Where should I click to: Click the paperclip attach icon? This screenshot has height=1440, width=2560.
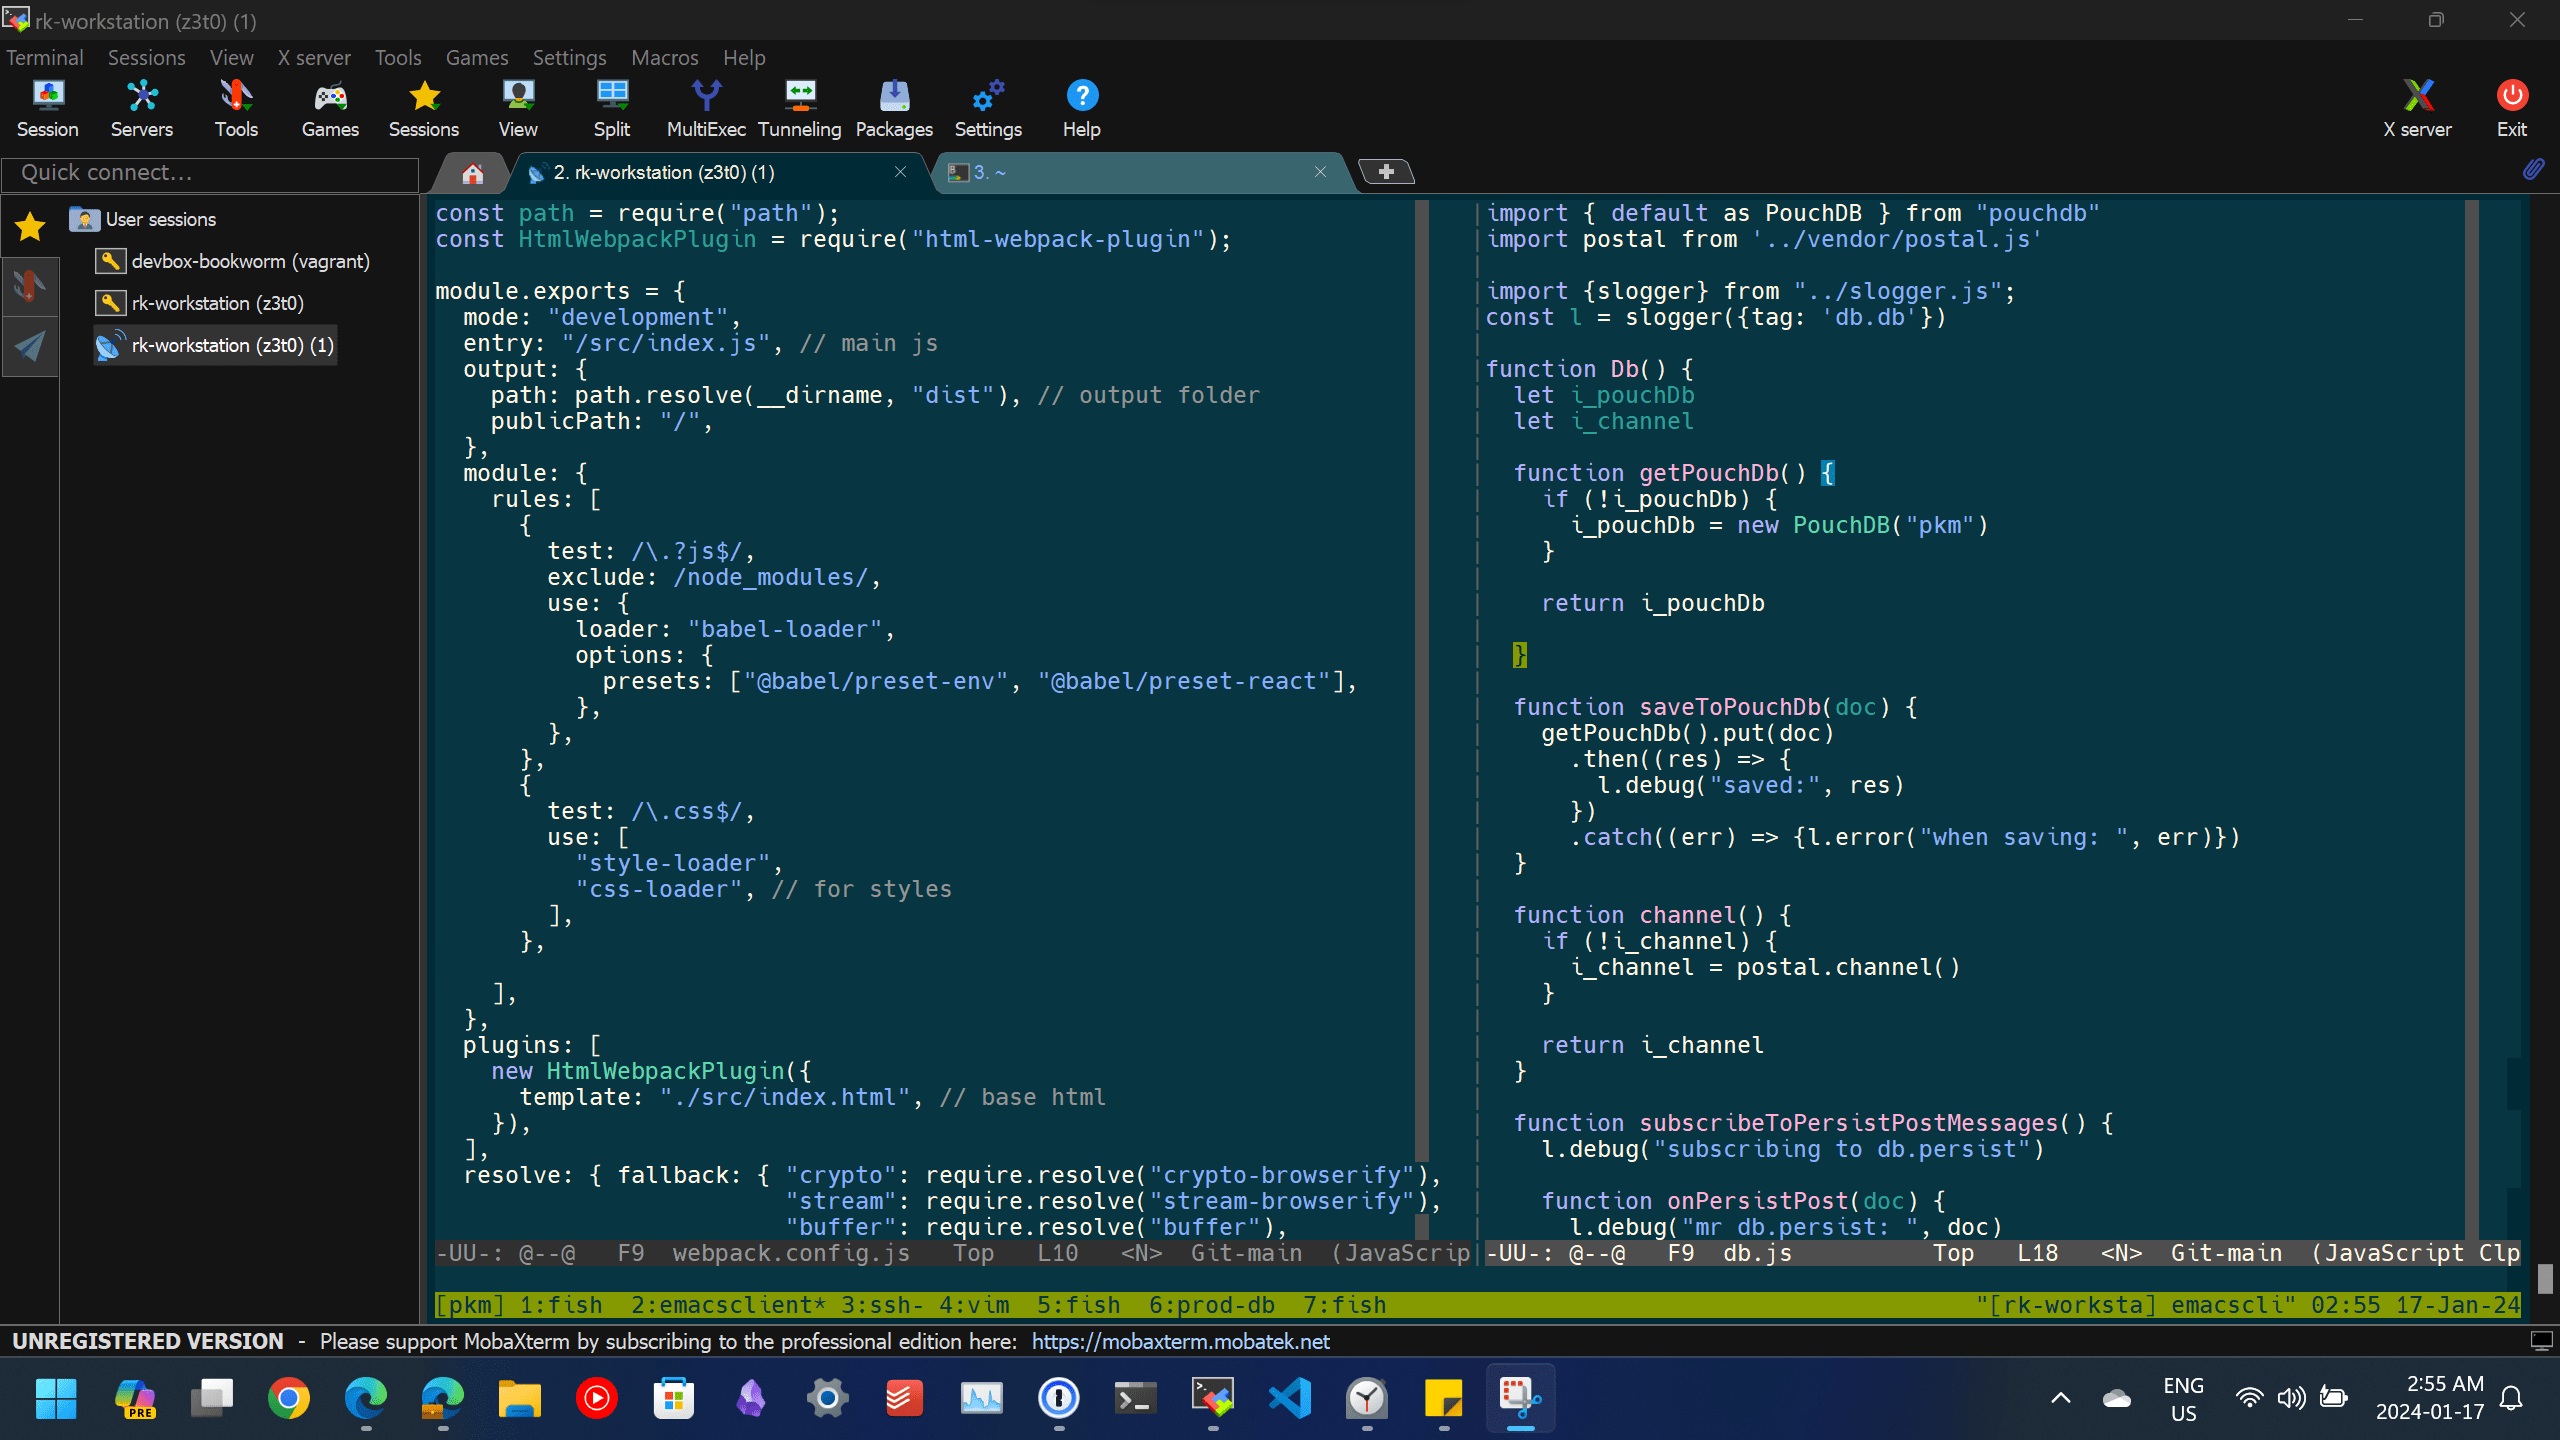coord(2533,169)
